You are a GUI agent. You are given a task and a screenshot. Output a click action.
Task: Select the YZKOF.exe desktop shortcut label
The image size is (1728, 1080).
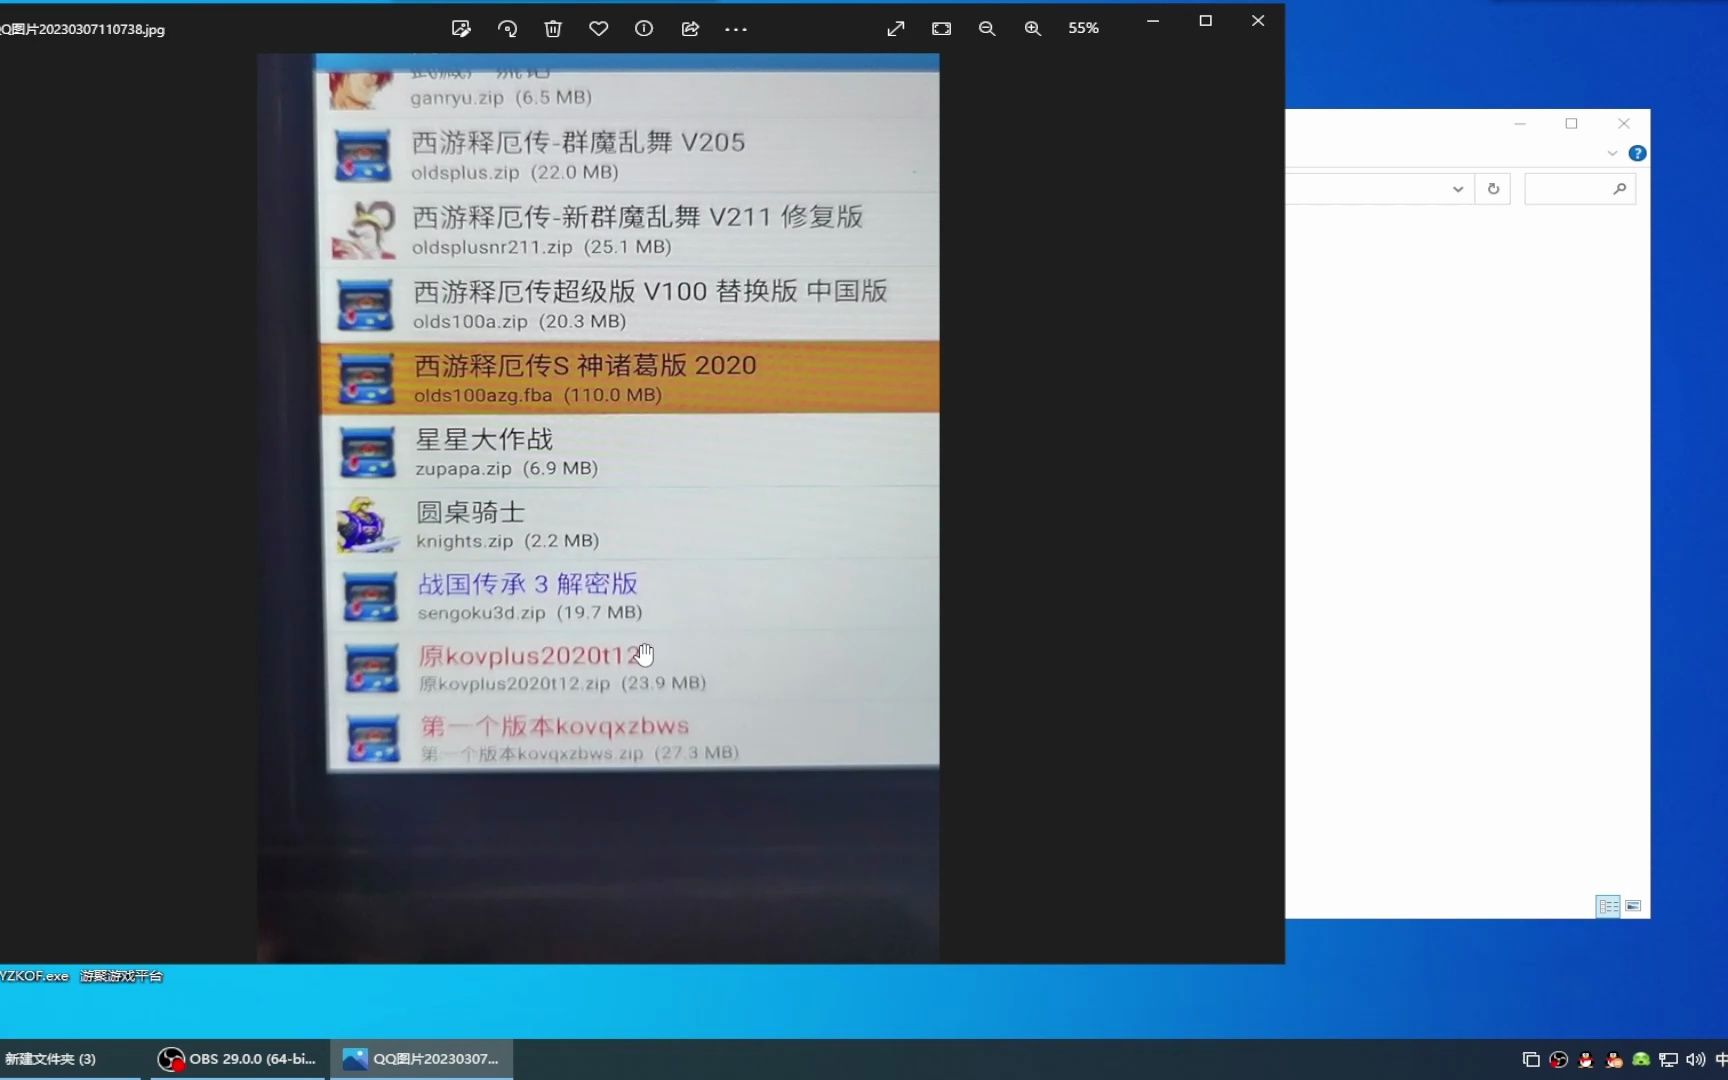tap(34, 976)
